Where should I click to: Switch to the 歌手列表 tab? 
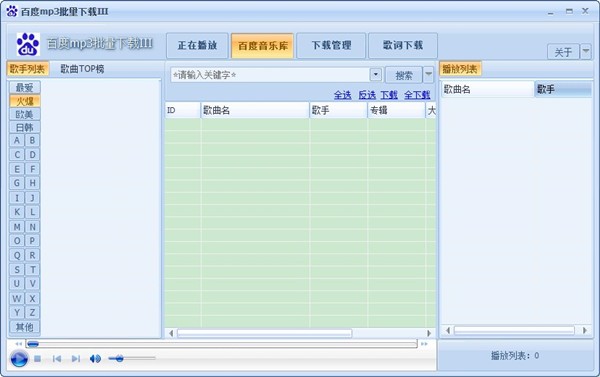(28, 69)
